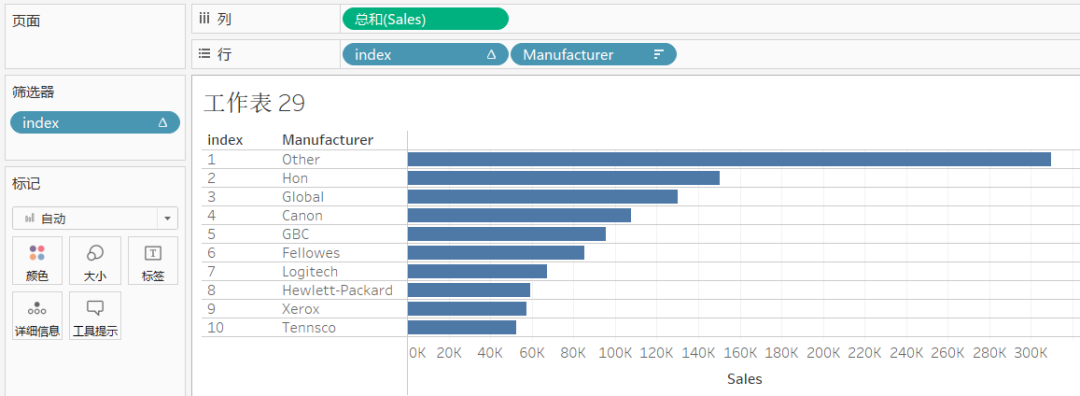The image size is (1080, 396).
Task: Click index value 5 in table
Action: coord(211,234)
